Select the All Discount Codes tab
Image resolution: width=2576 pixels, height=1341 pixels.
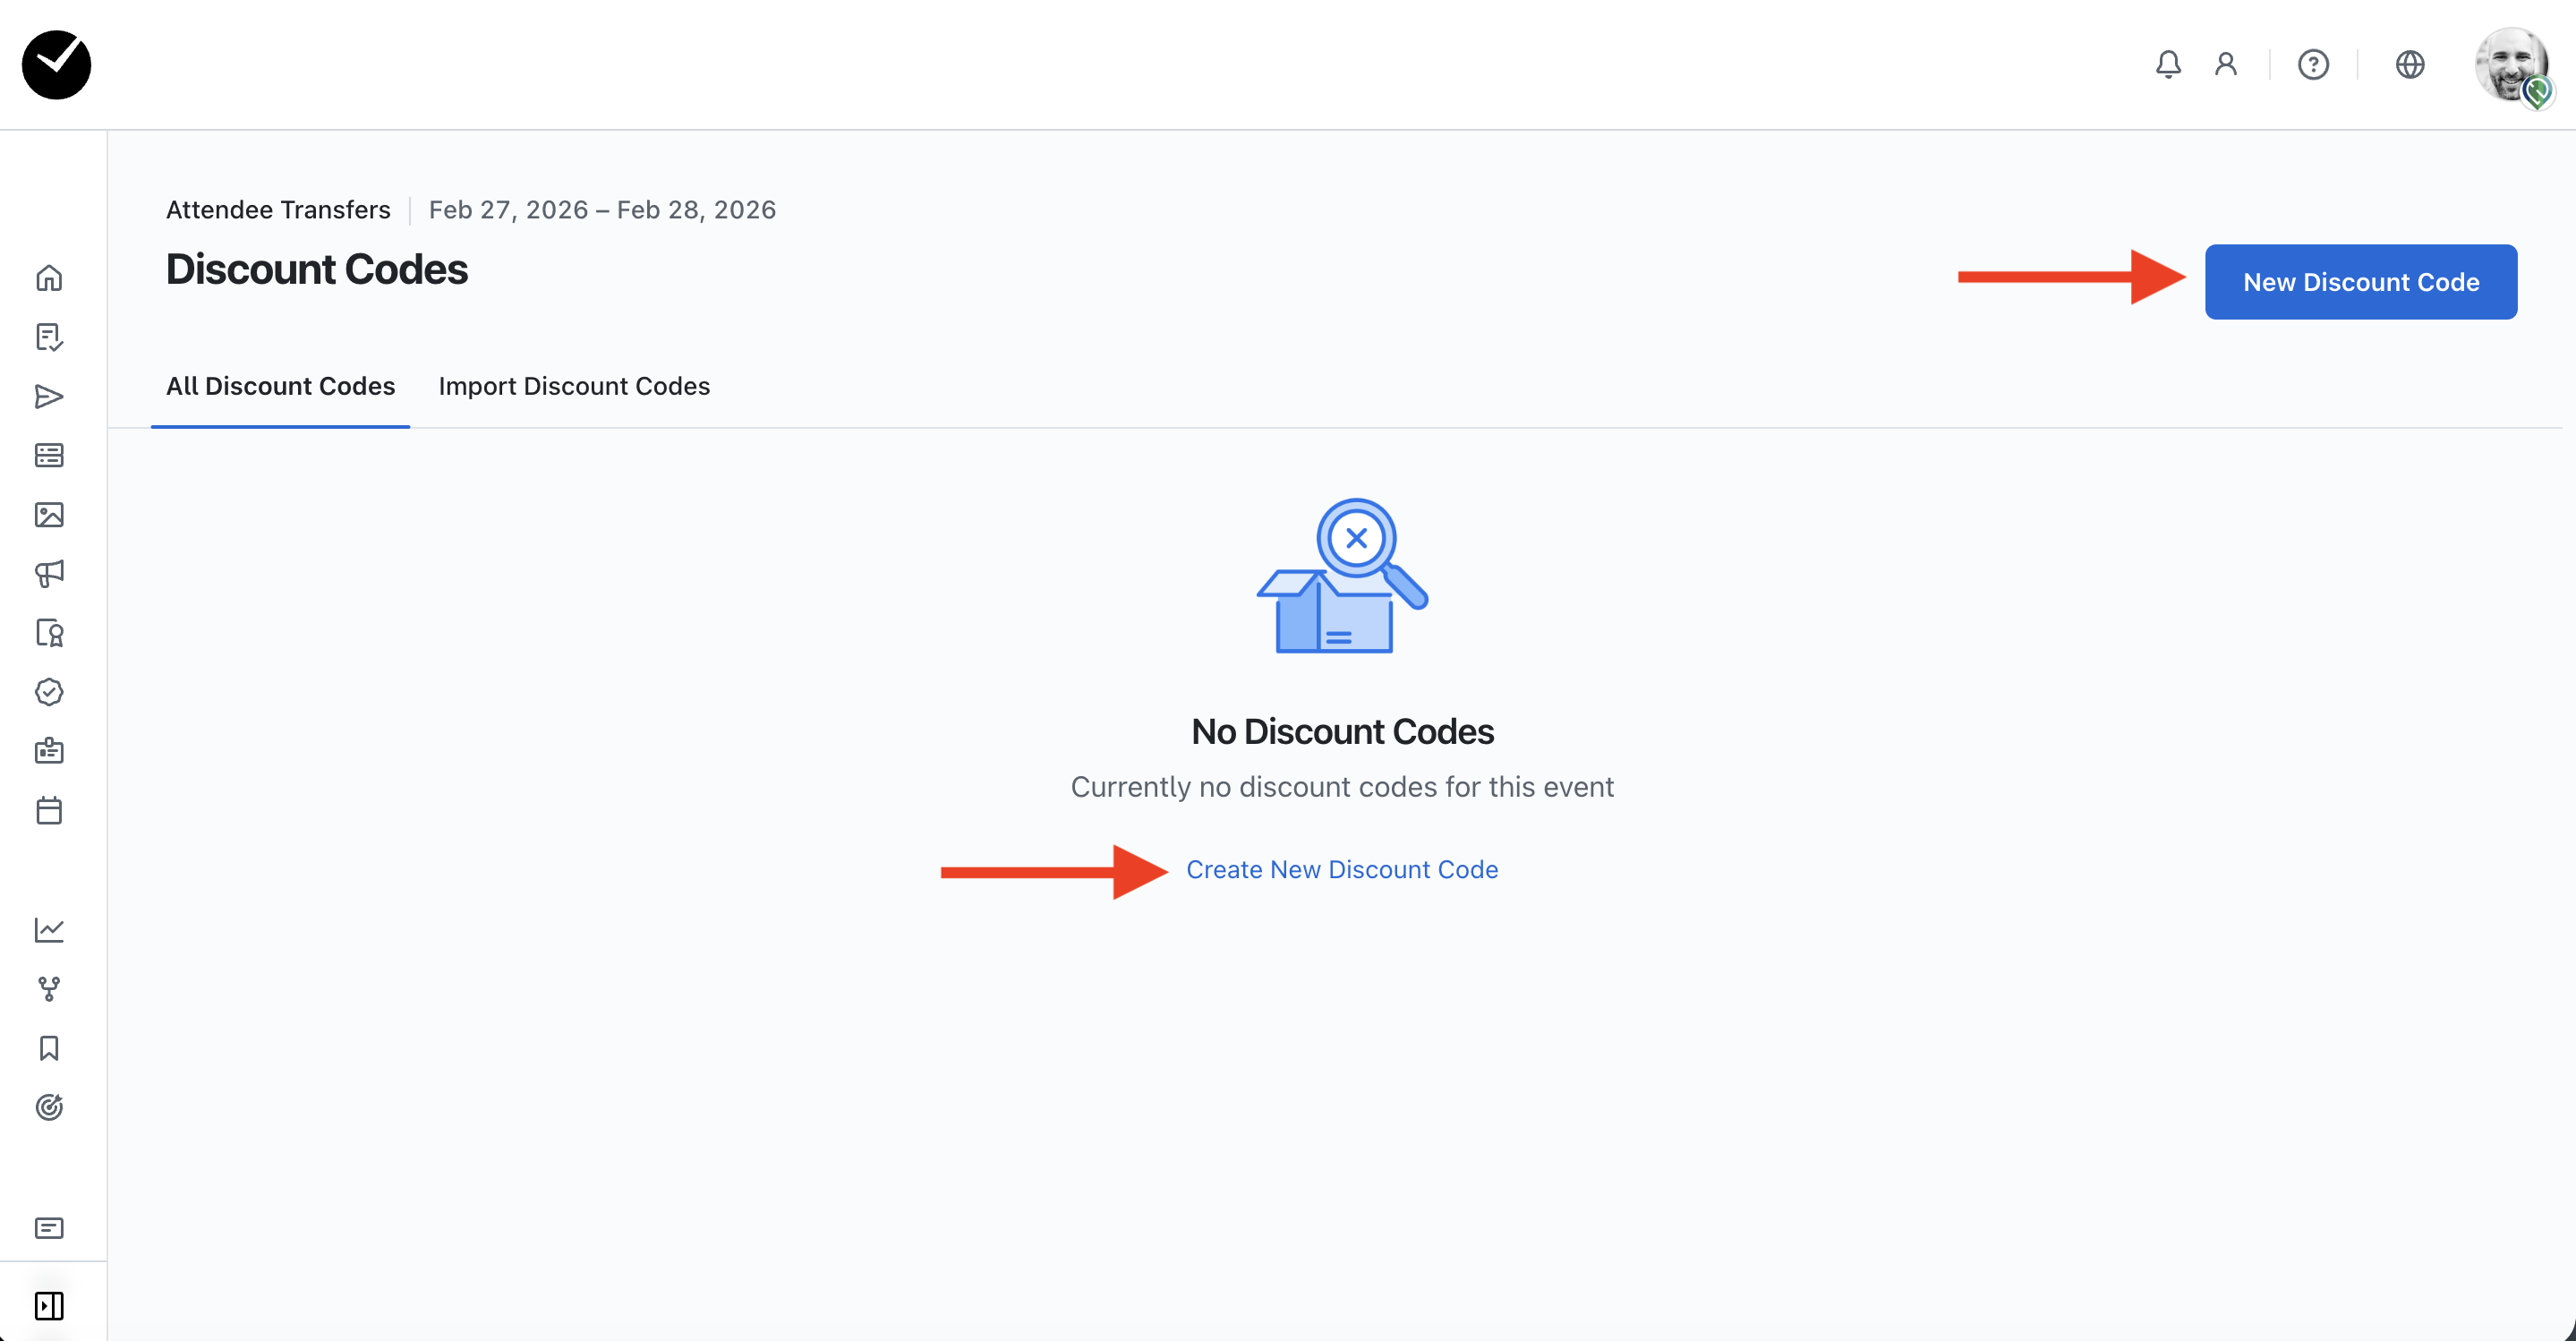(x=280, y=386)
